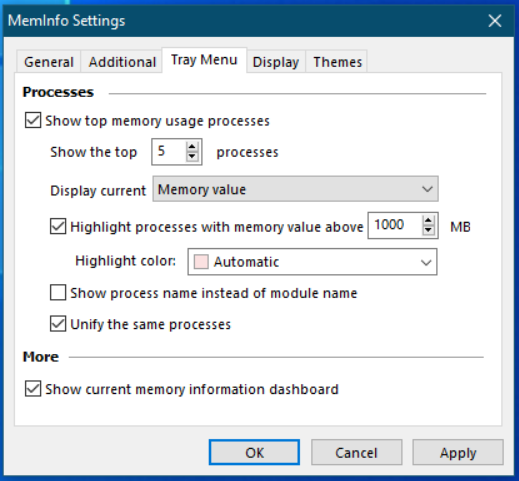Click the 'MemInfo Settings' window title
This screenshot has height=481, width=519.
67,21
